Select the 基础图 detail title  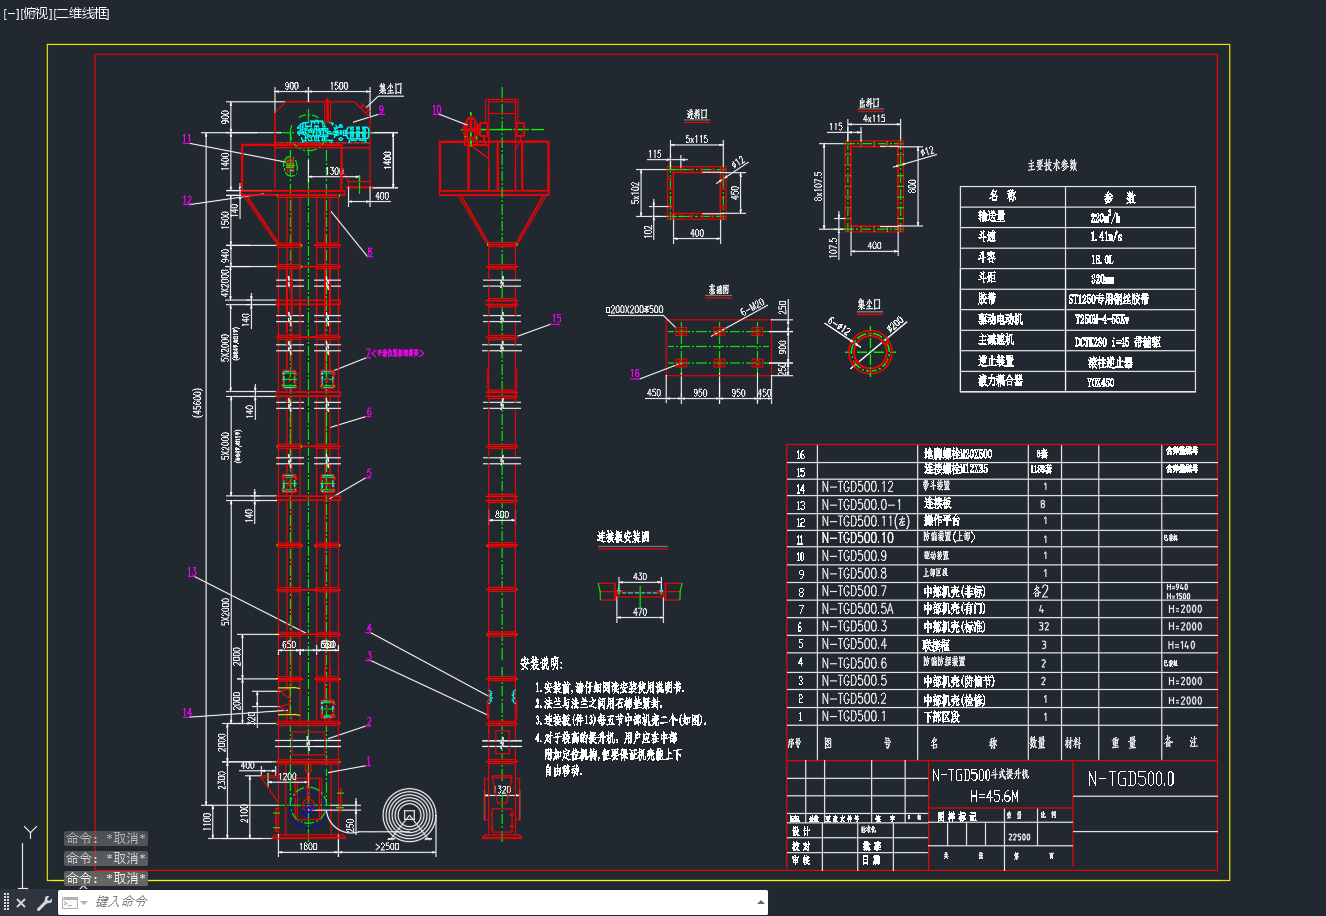pos(719,289)
